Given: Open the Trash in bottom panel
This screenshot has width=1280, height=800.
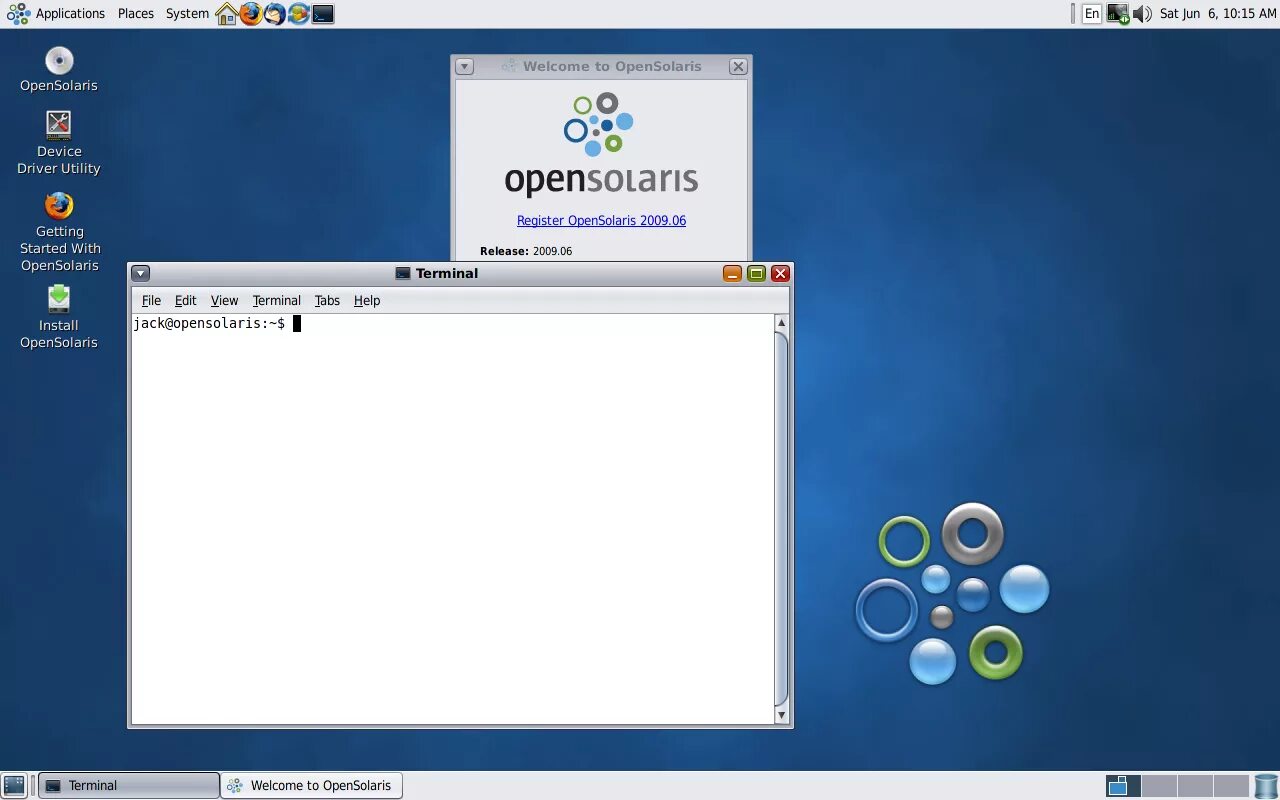Looking at the screenshot, I should click(1266, 785).
